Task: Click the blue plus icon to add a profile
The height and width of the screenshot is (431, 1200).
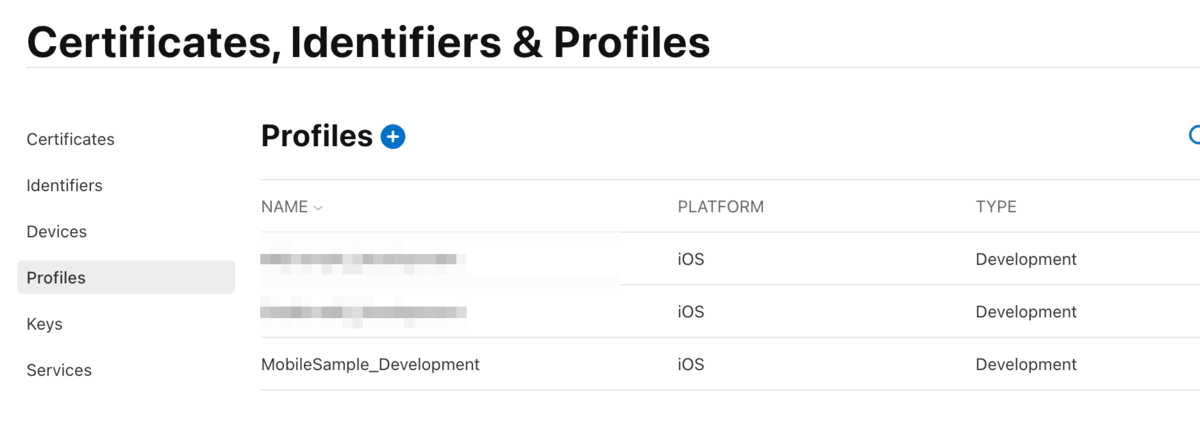Action: point(393,137)
